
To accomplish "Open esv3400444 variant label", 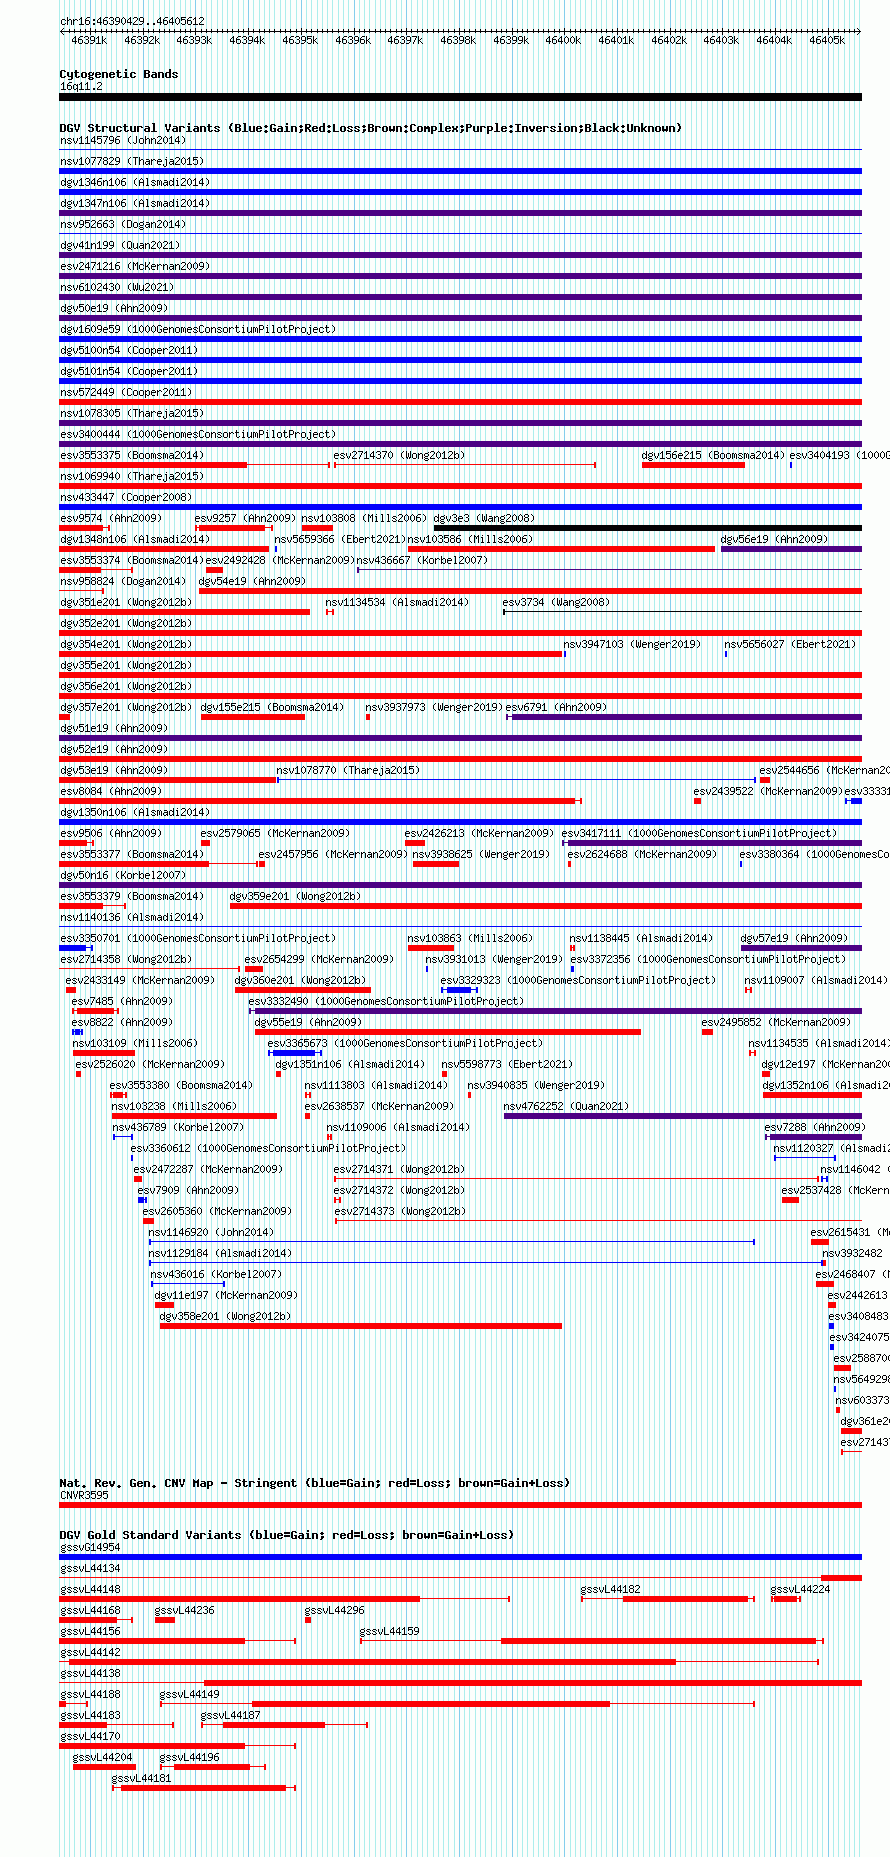I will click(198, 434).
